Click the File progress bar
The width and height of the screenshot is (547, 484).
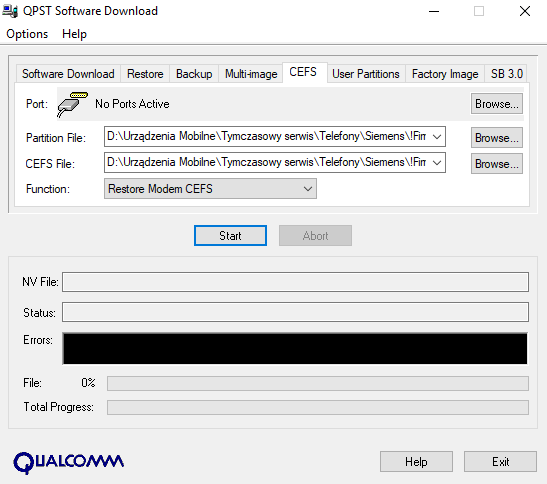[318, 383]
